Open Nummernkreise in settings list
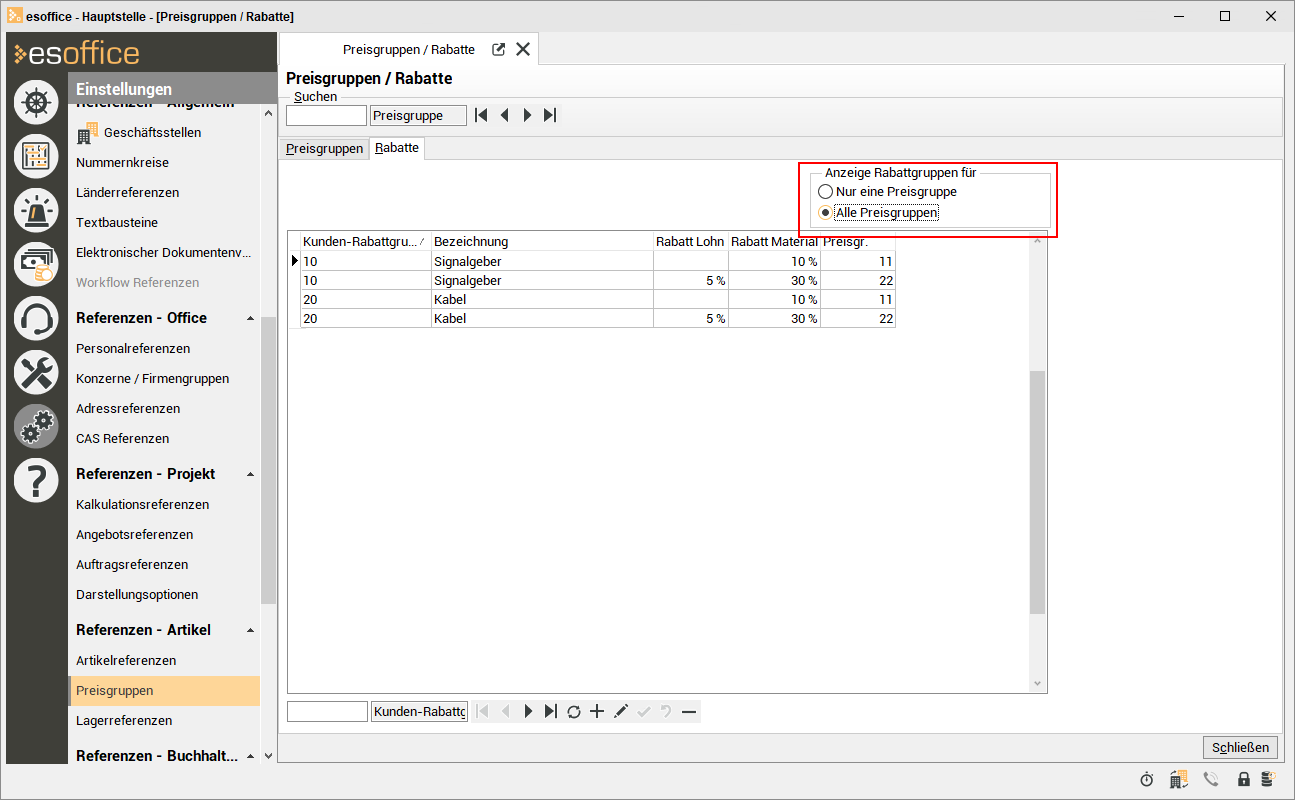The height and width of the screenshot is (800, 1295). pos(122,162)
